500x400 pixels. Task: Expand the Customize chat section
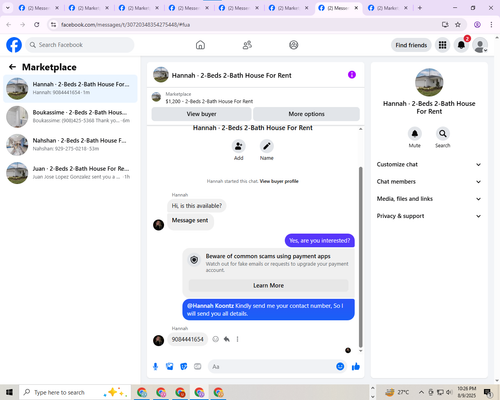[429, 164]
